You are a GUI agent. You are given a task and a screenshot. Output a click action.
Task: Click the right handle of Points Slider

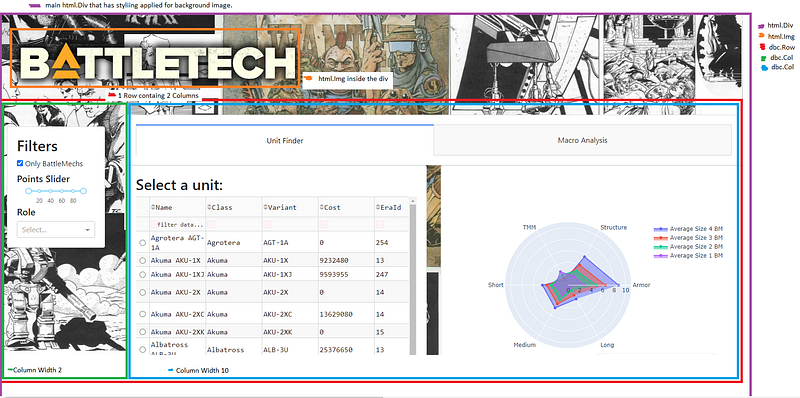click(x=83, y=191)
